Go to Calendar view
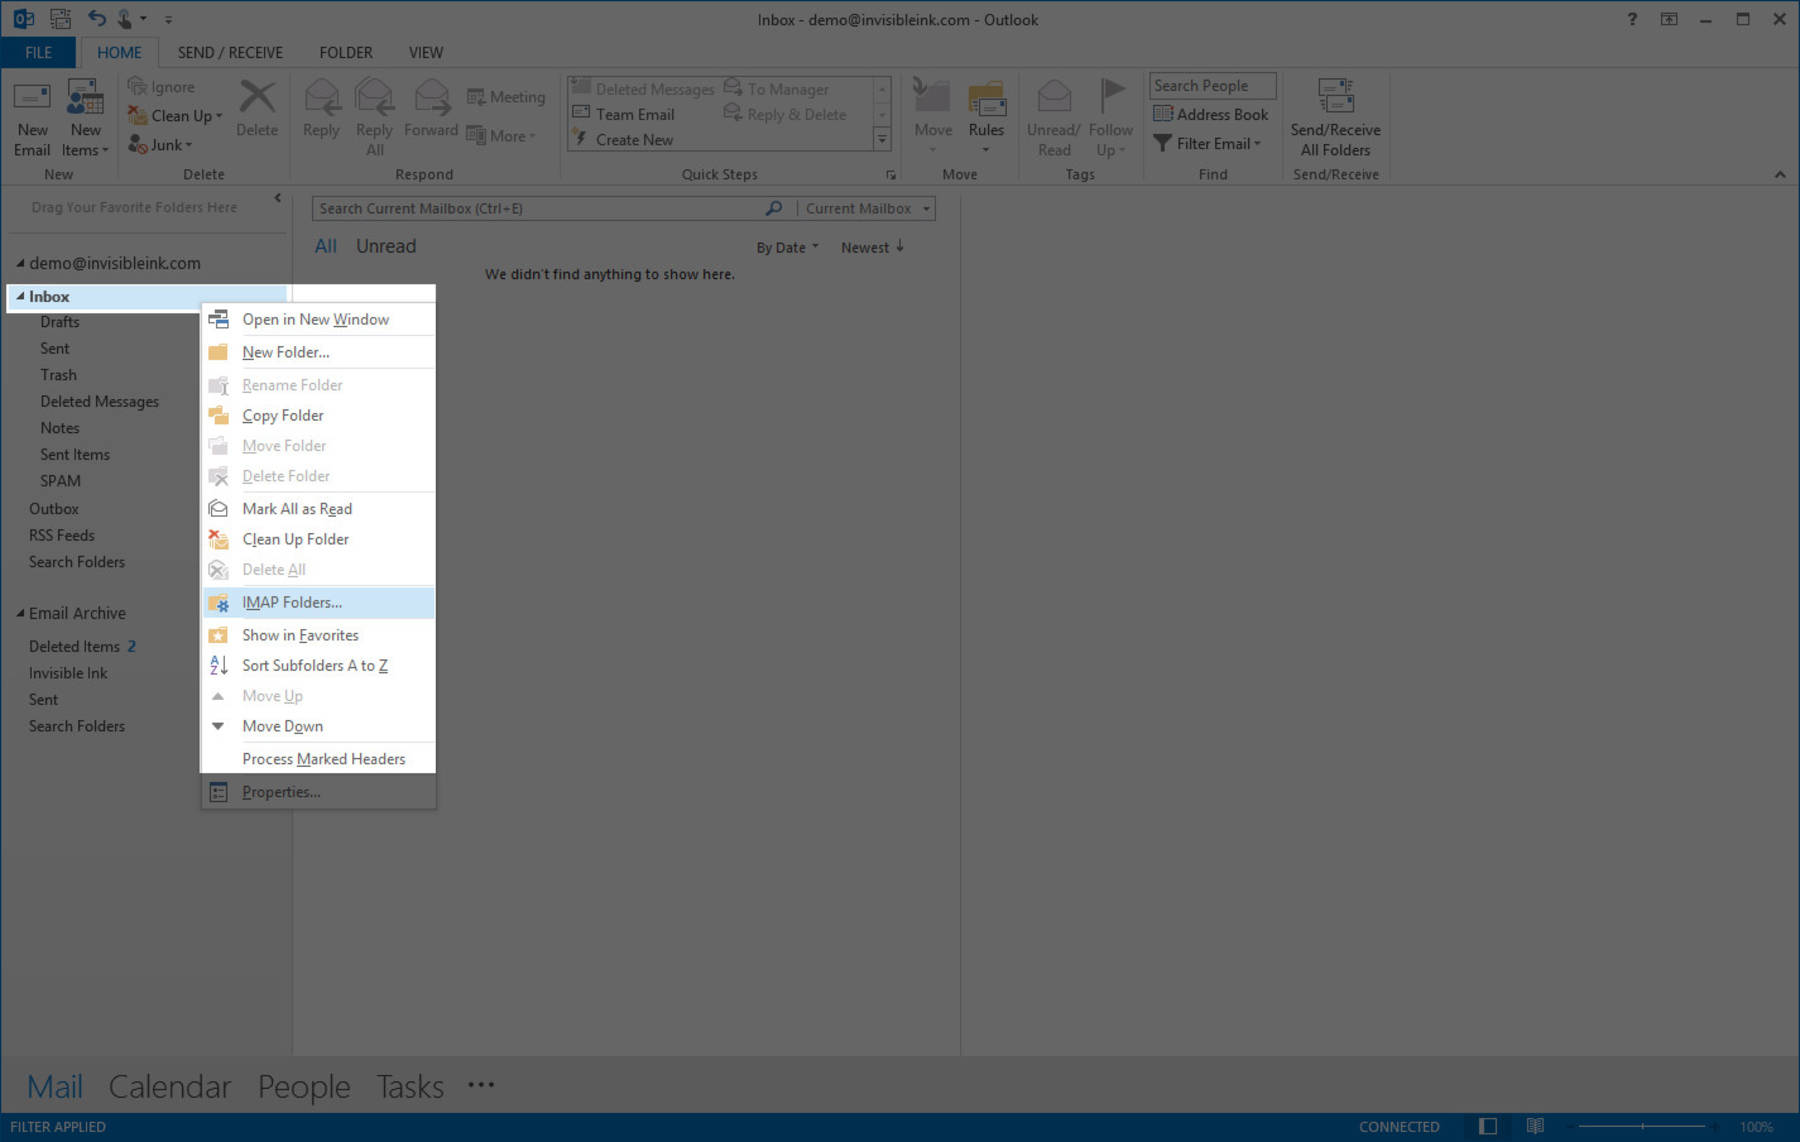This screenshot has height=1142, width=1800. pos(169,1086)
